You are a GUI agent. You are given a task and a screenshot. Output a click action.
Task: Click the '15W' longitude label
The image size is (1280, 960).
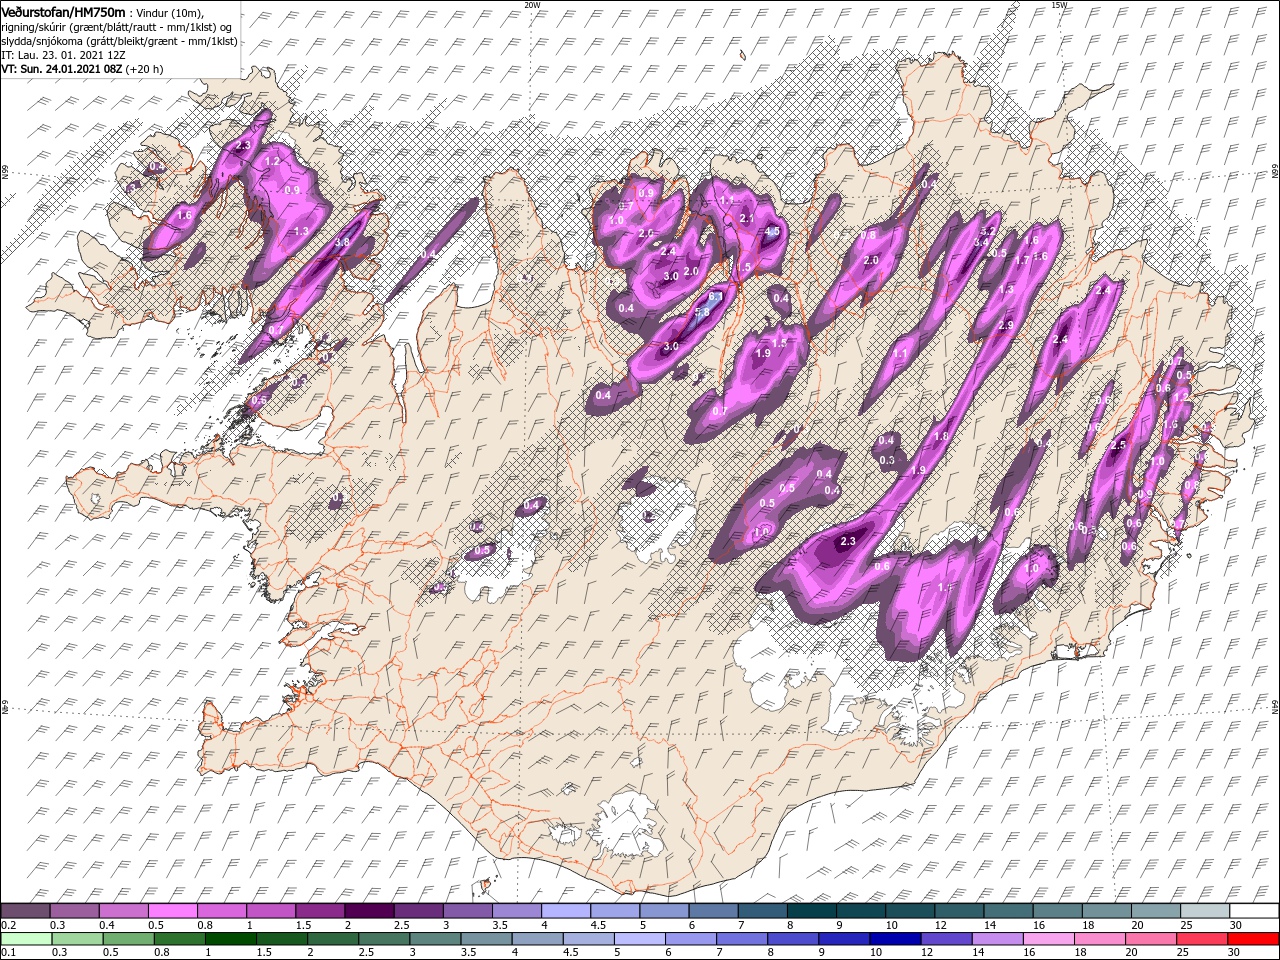[x=1059, y=5]
